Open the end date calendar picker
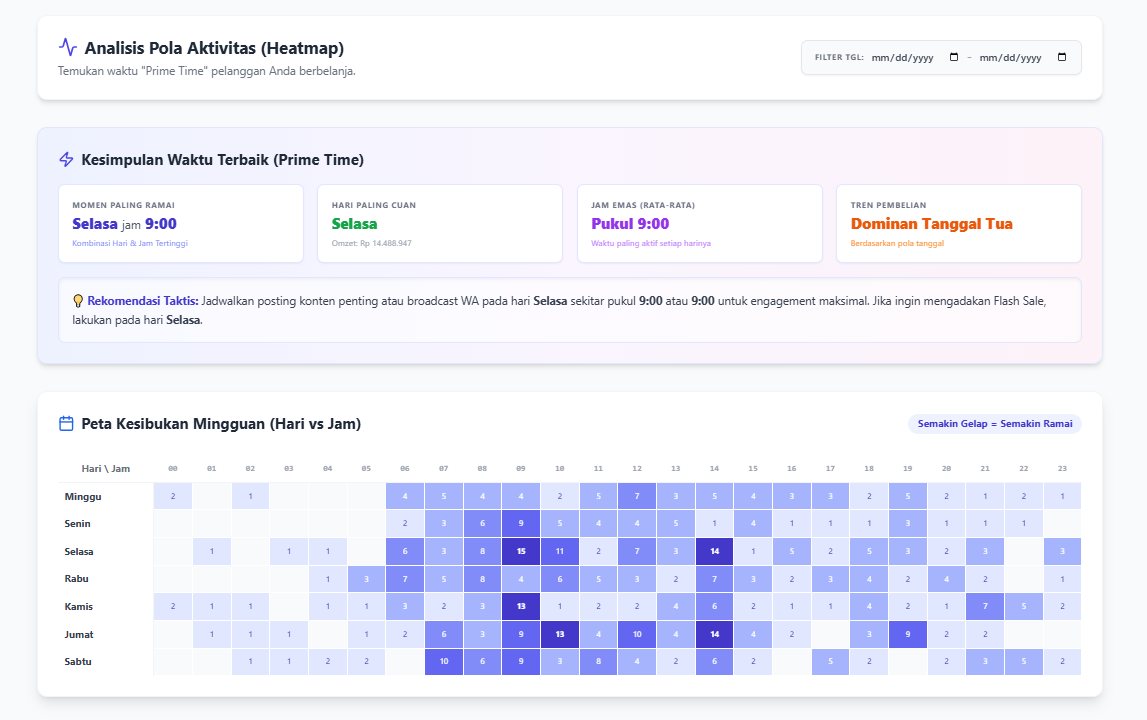 click(1062, 57)
